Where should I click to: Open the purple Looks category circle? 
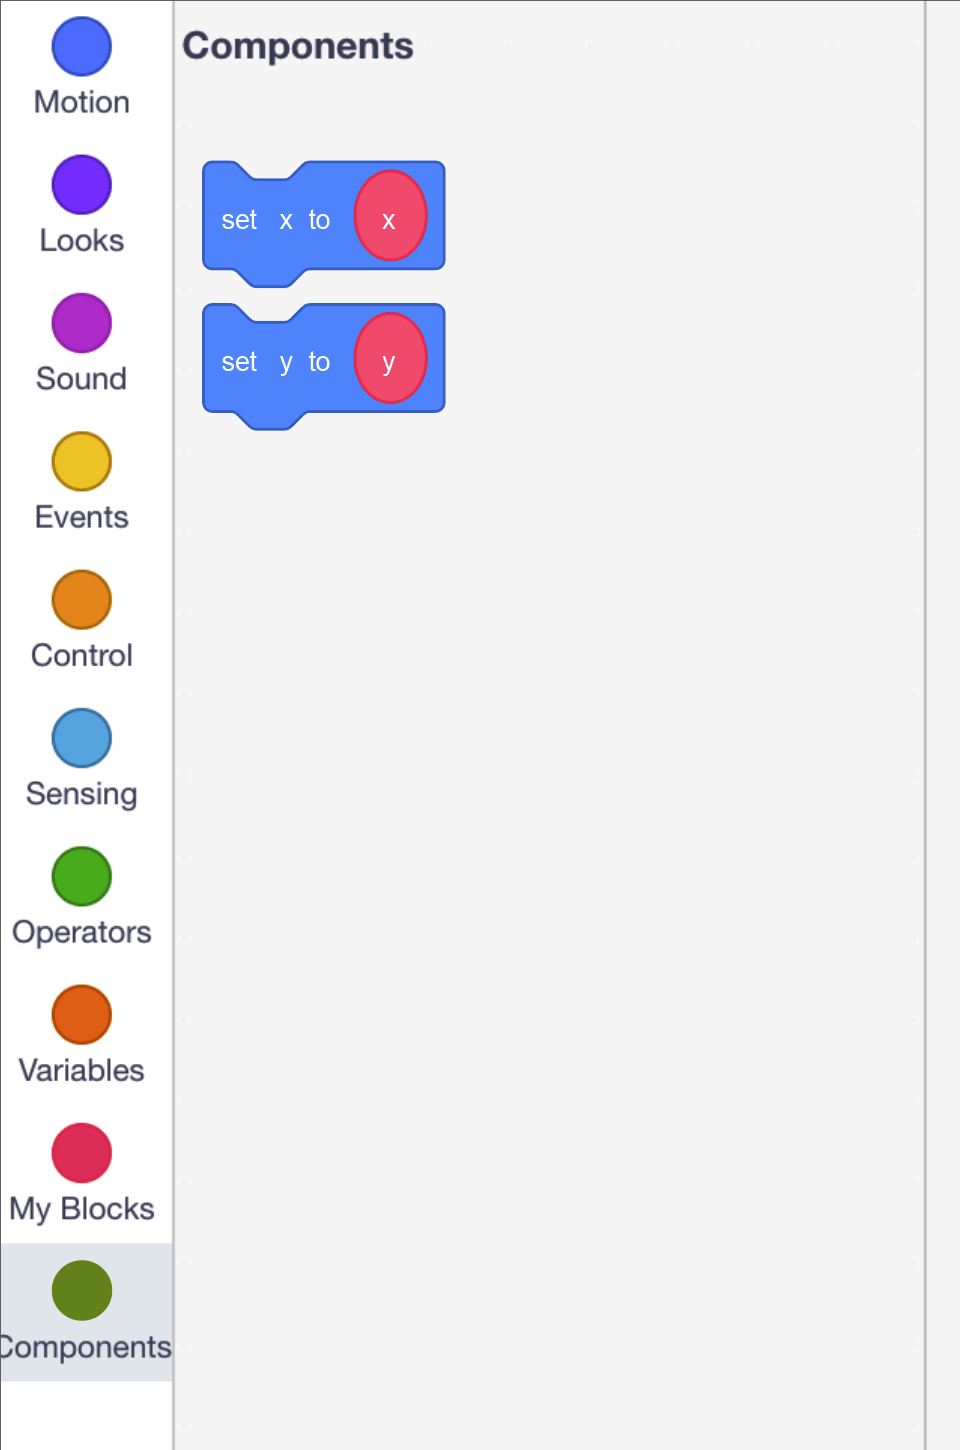81,185
